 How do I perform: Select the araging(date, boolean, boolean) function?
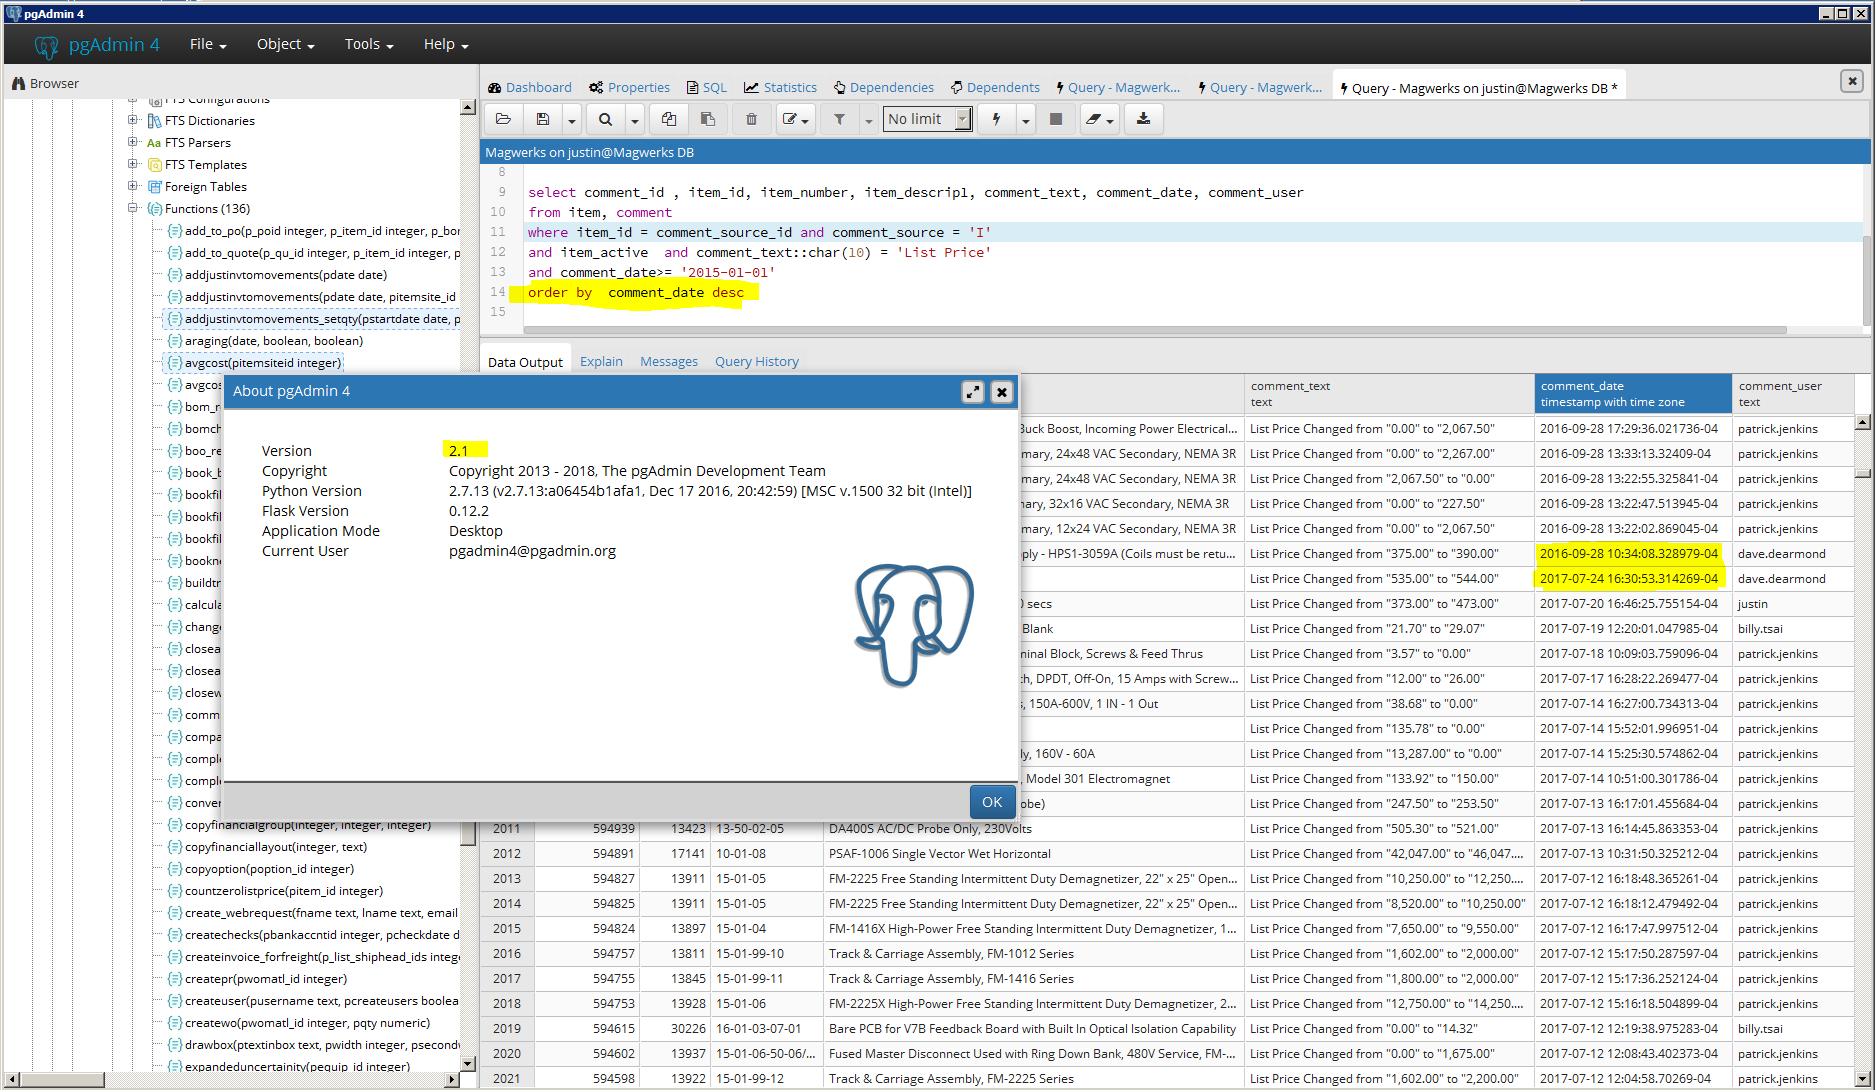tap(273, 341)
